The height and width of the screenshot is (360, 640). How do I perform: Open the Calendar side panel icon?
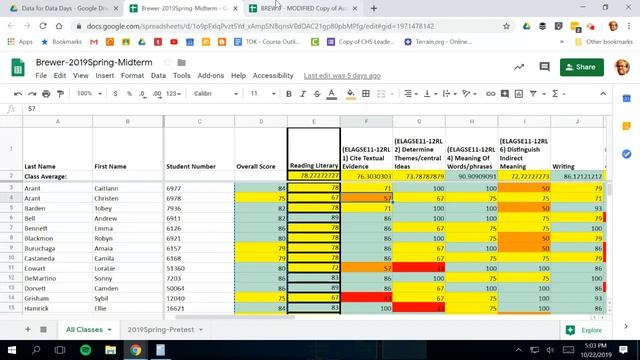(x=627, y=98)
